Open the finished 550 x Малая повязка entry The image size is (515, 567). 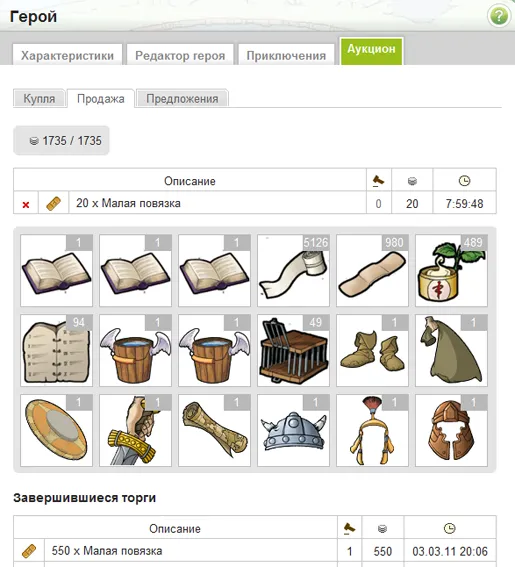pos(107,551)
